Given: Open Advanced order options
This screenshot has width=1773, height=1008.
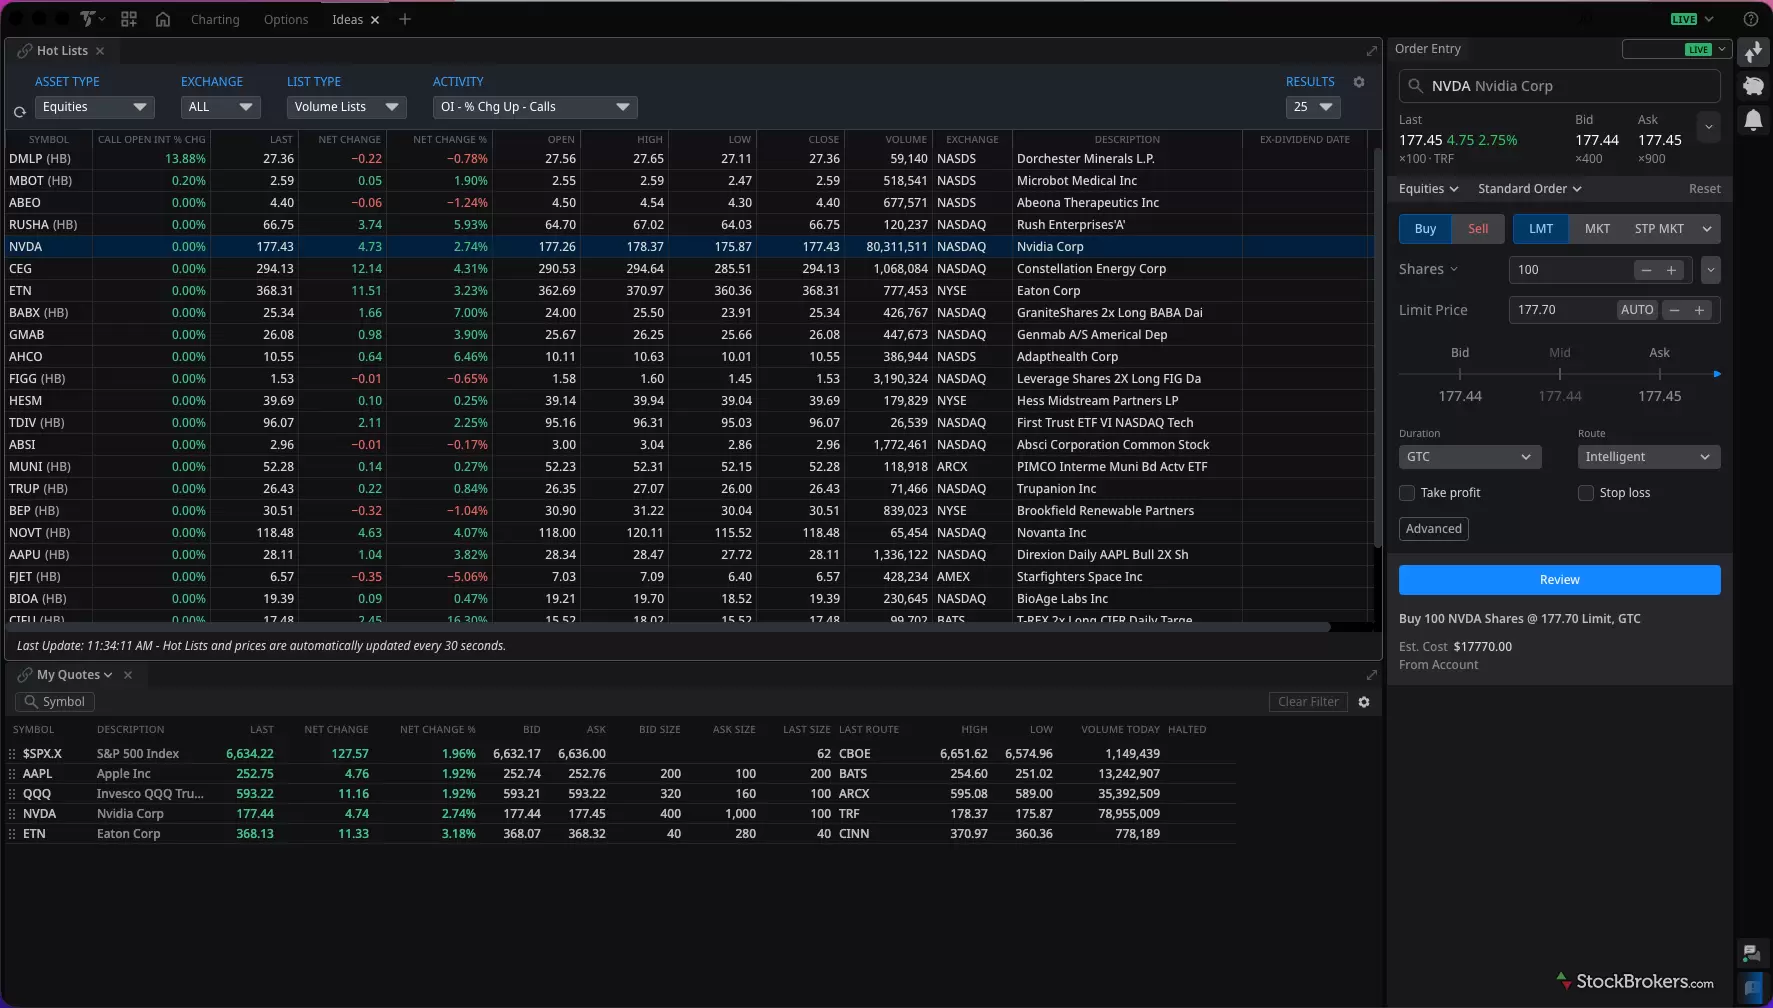Looking at the screenshot, I should point(1433,529).
